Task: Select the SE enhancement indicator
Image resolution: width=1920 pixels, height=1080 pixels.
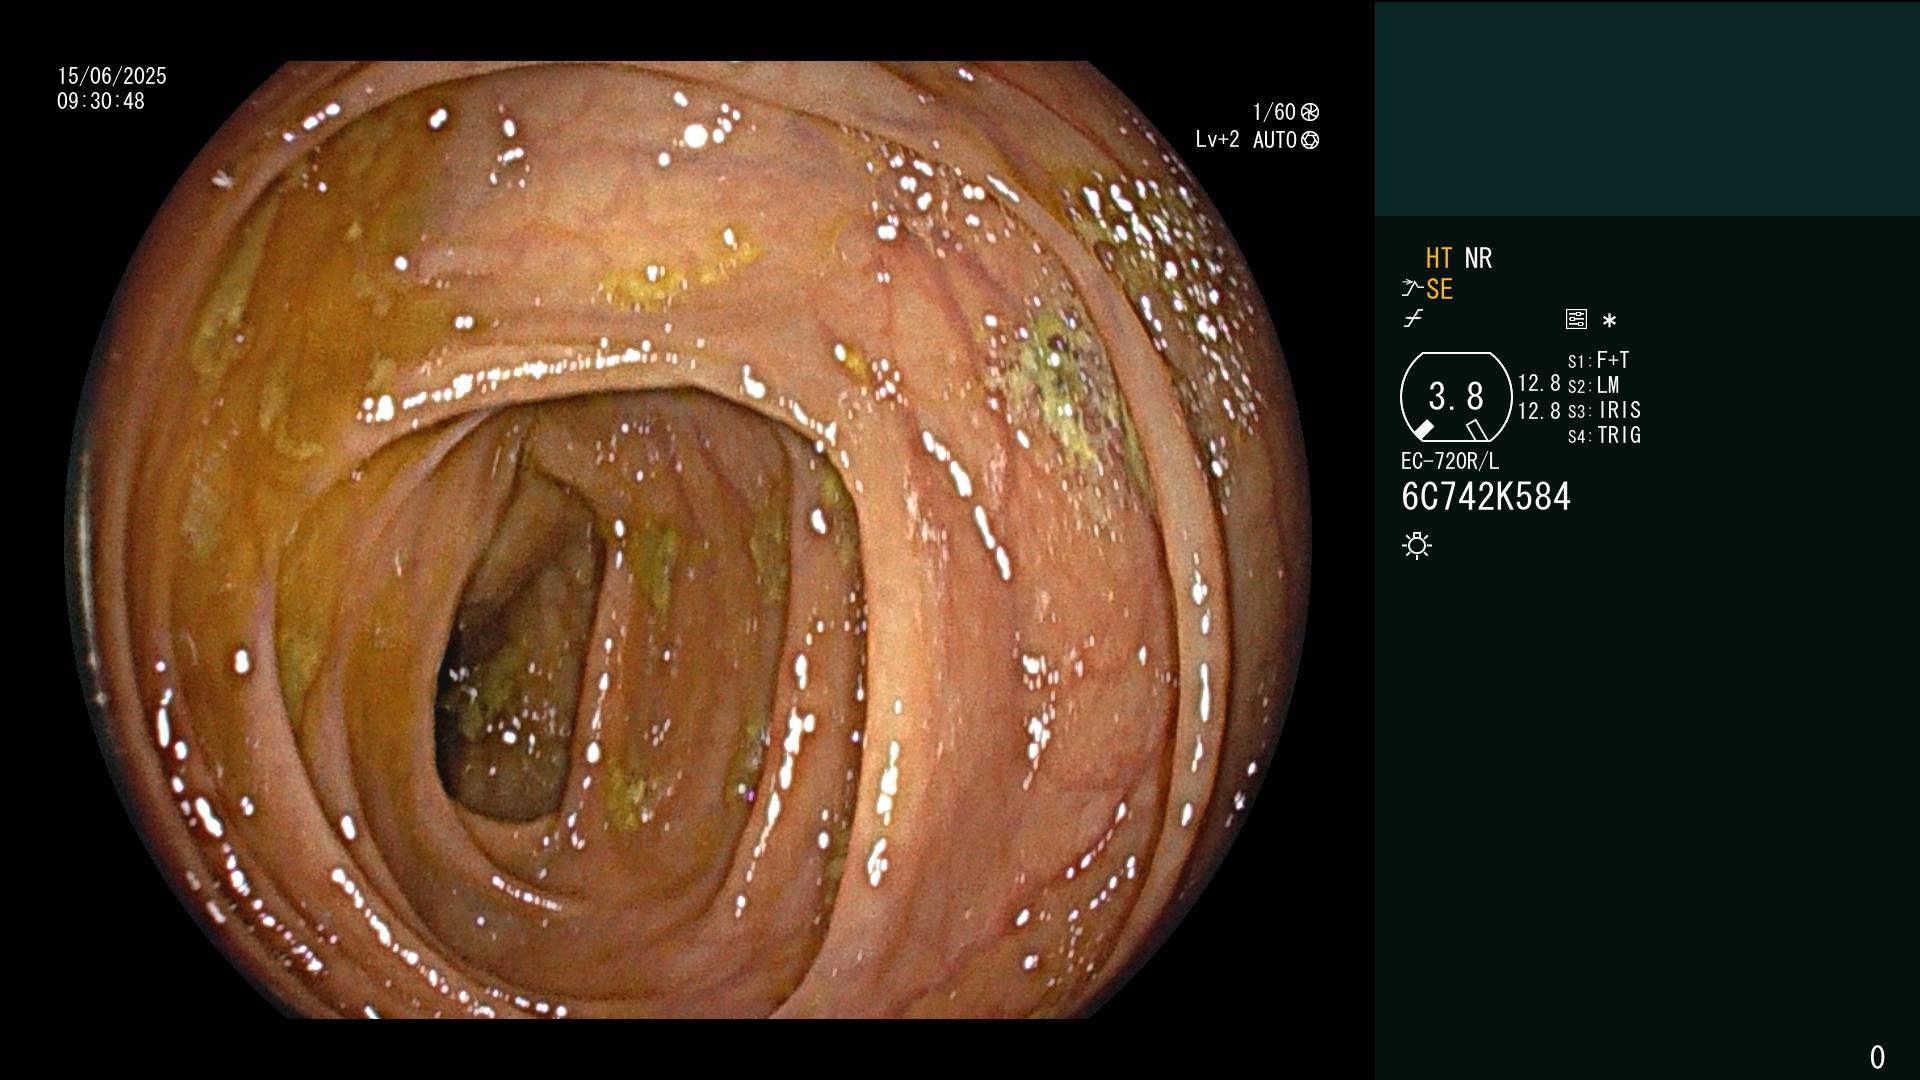Action: point(1439,289)
